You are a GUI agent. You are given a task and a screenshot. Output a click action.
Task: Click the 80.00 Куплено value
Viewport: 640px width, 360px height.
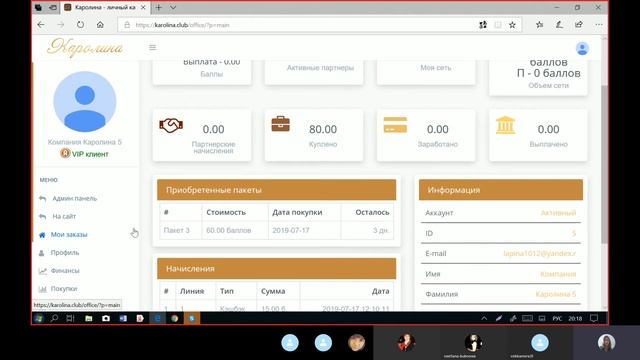pyautogui.click(x=323, y=129)
